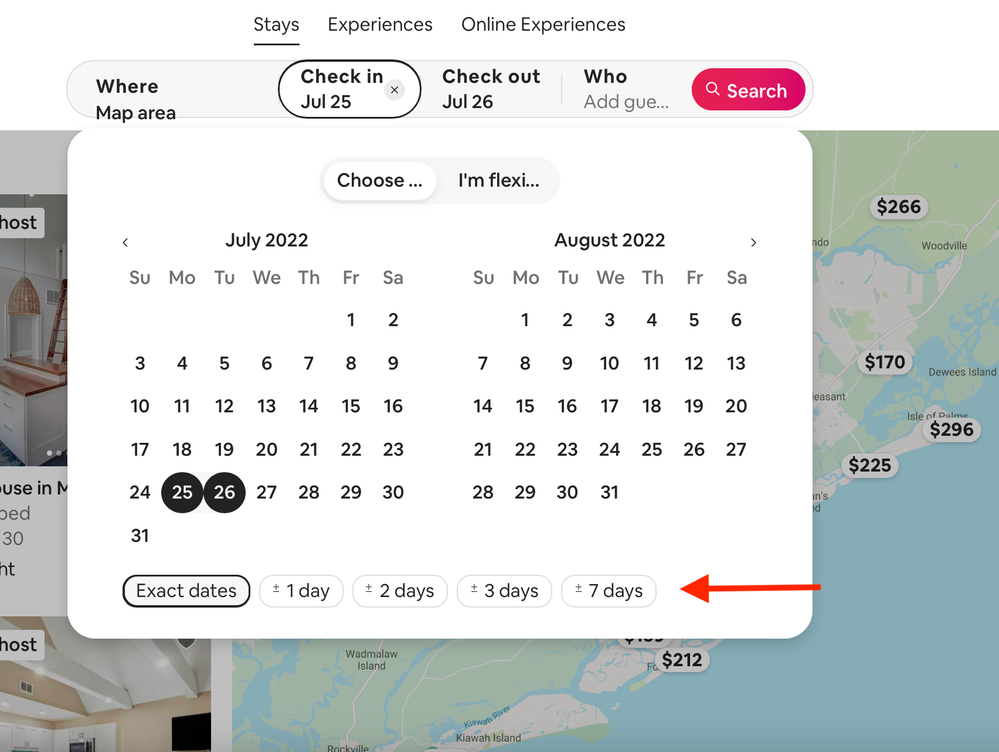Open the Check out date field
999x752 pixels.
pos(491,89)
